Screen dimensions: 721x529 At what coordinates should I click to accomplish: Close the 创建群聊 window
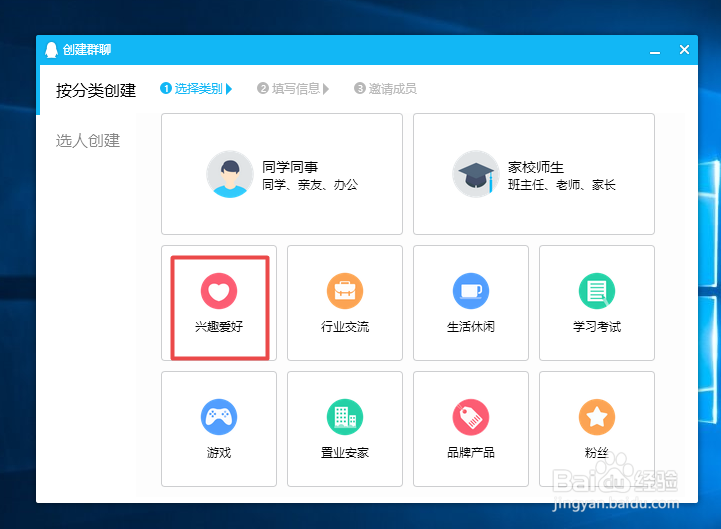click(684, 50)
